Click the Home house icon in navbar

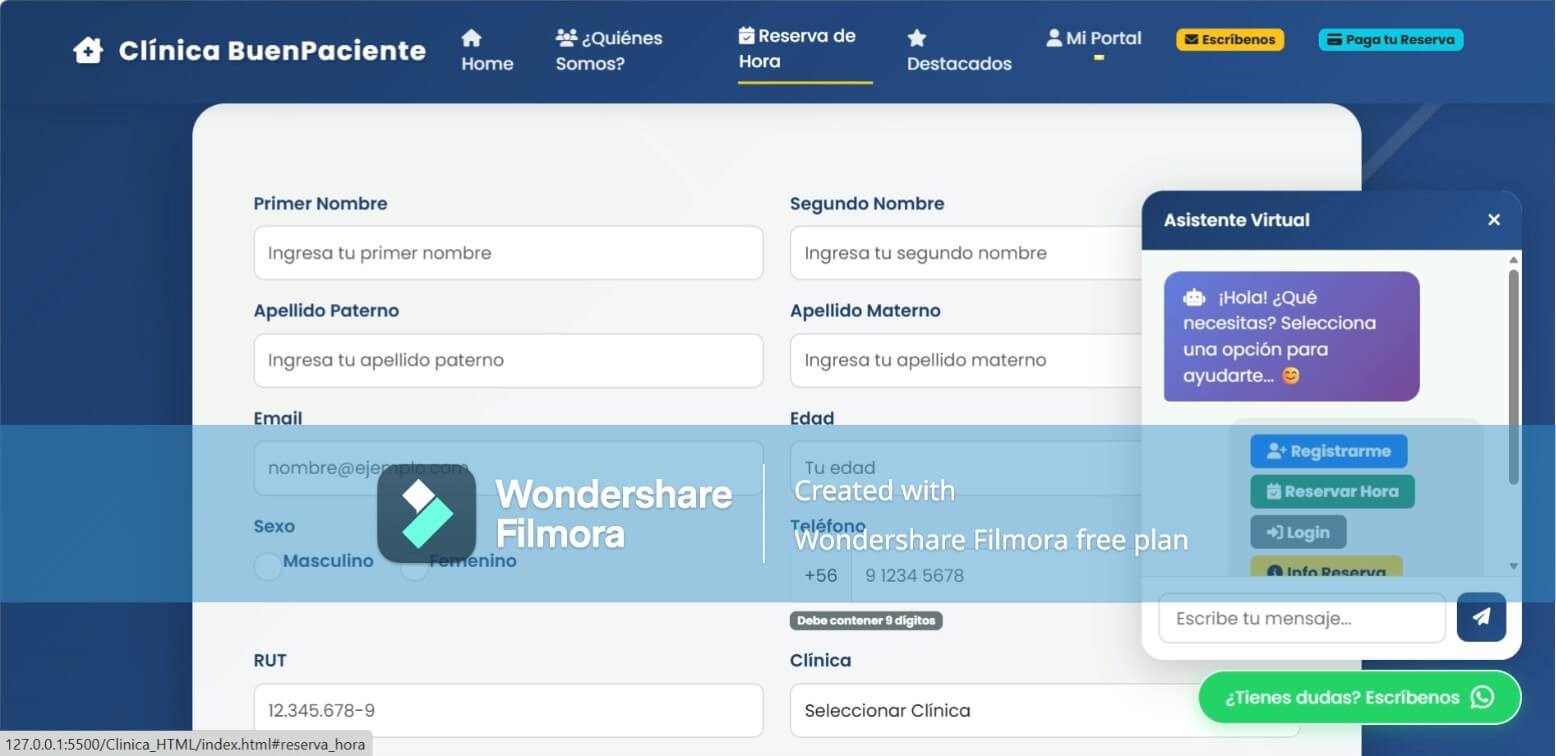click(x=471, y=38)
